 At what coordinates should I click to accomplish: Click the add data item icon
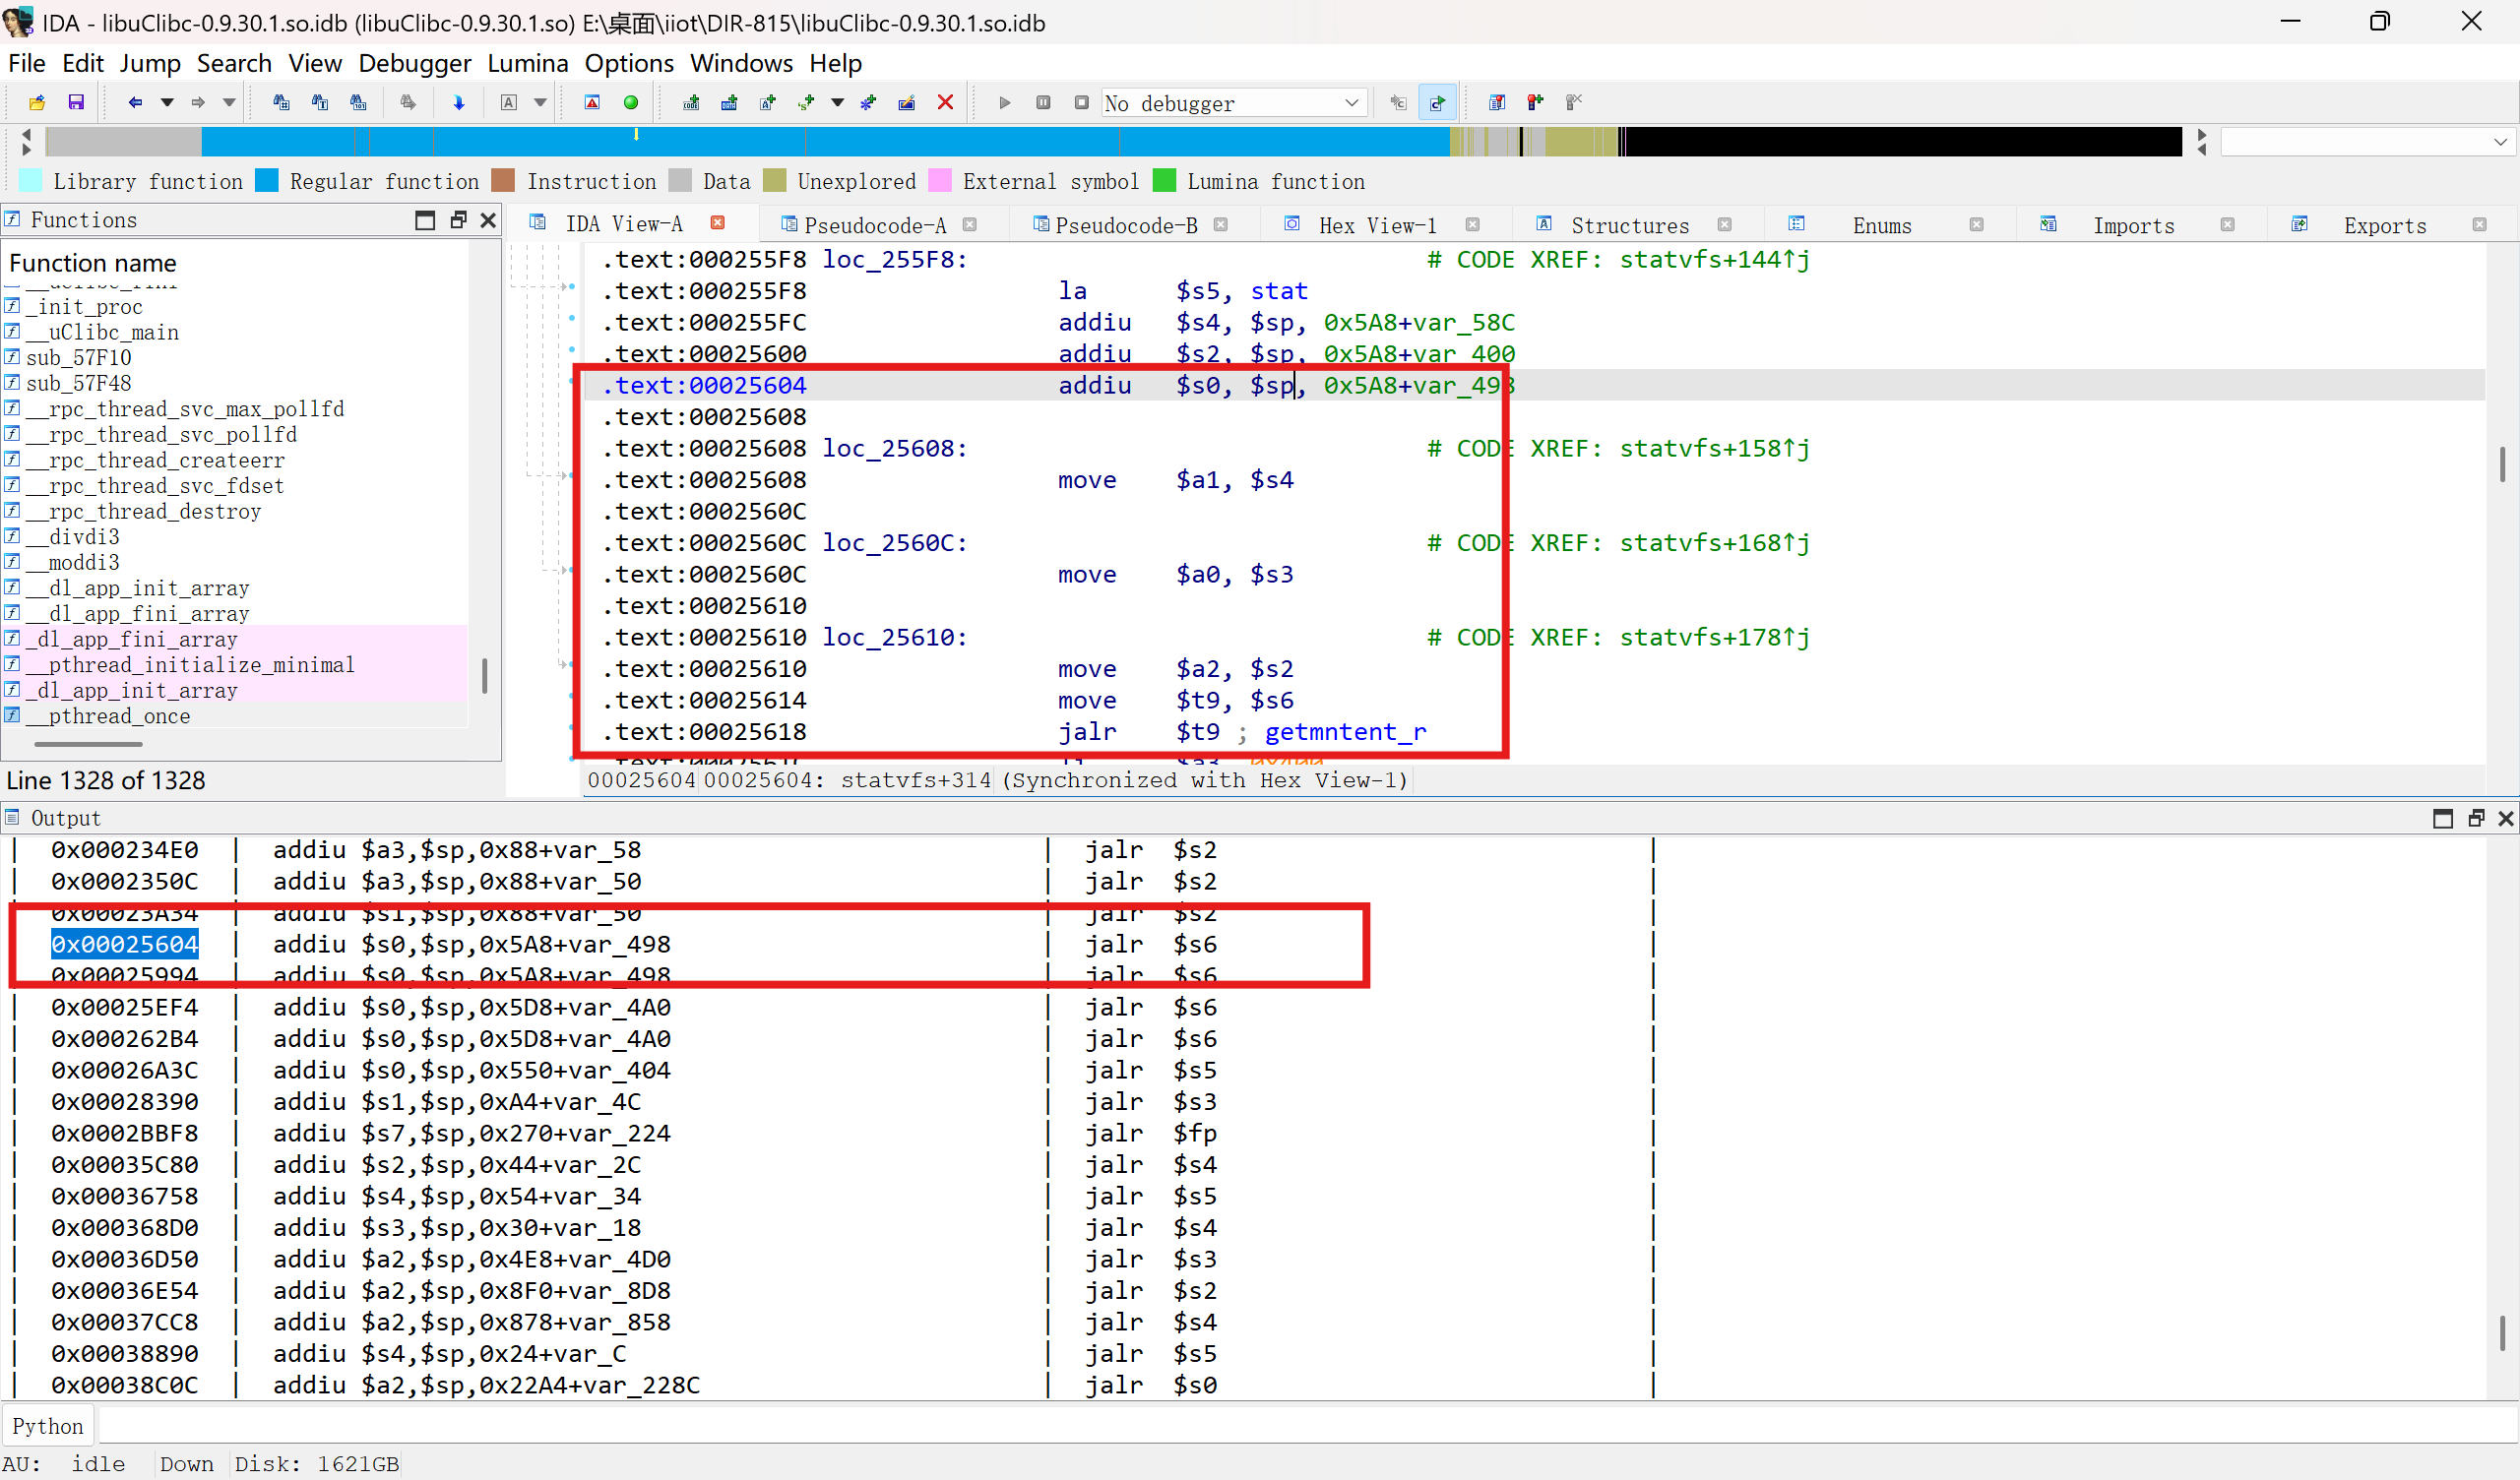coord(729,102)
